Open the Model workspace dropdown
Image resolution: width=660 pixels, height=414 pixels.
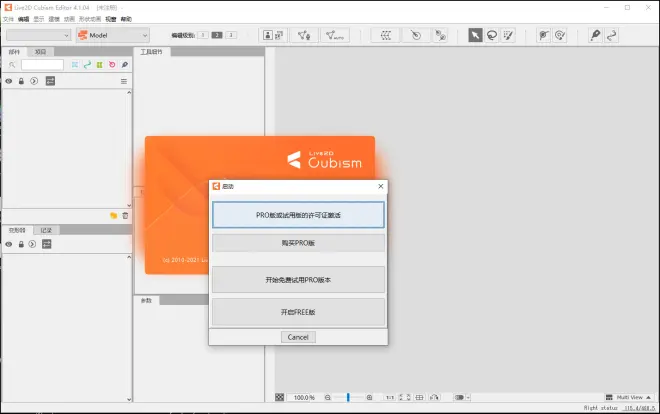pos(113,35)
